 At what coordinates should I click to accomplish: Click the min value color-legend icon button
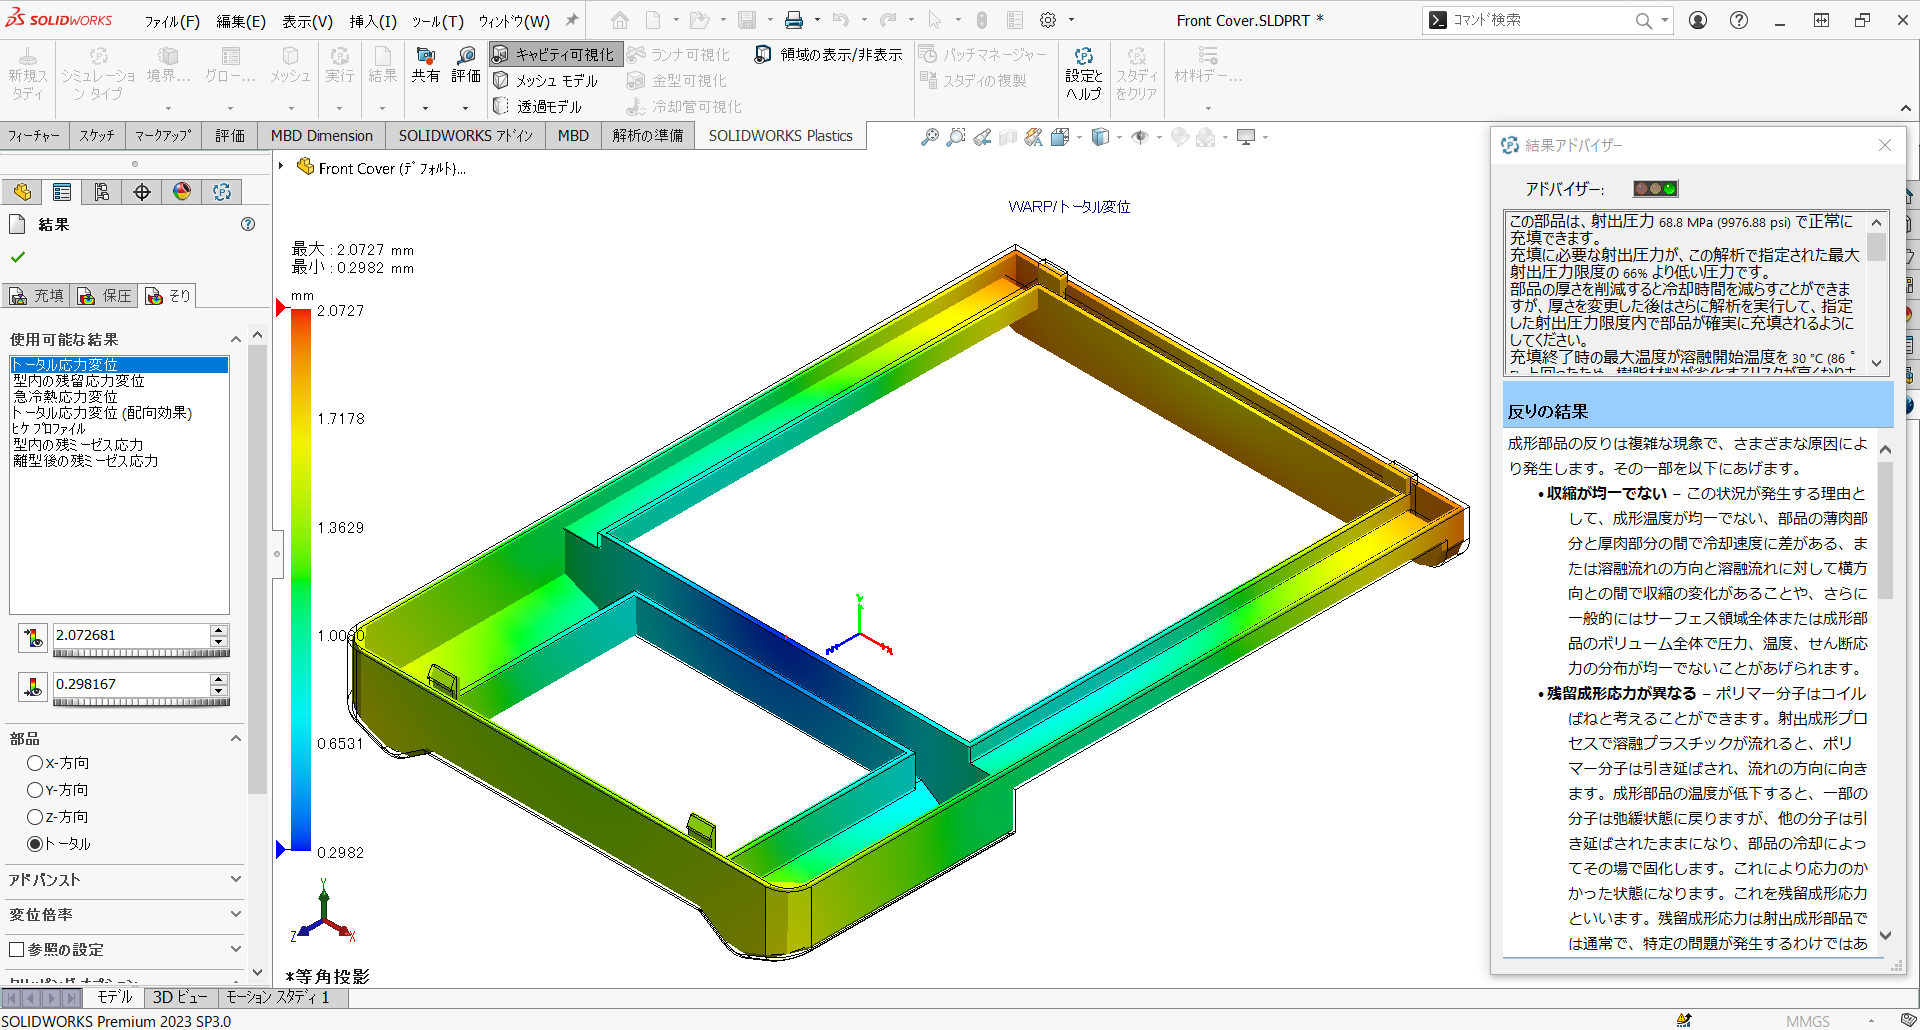coord(33,686)
